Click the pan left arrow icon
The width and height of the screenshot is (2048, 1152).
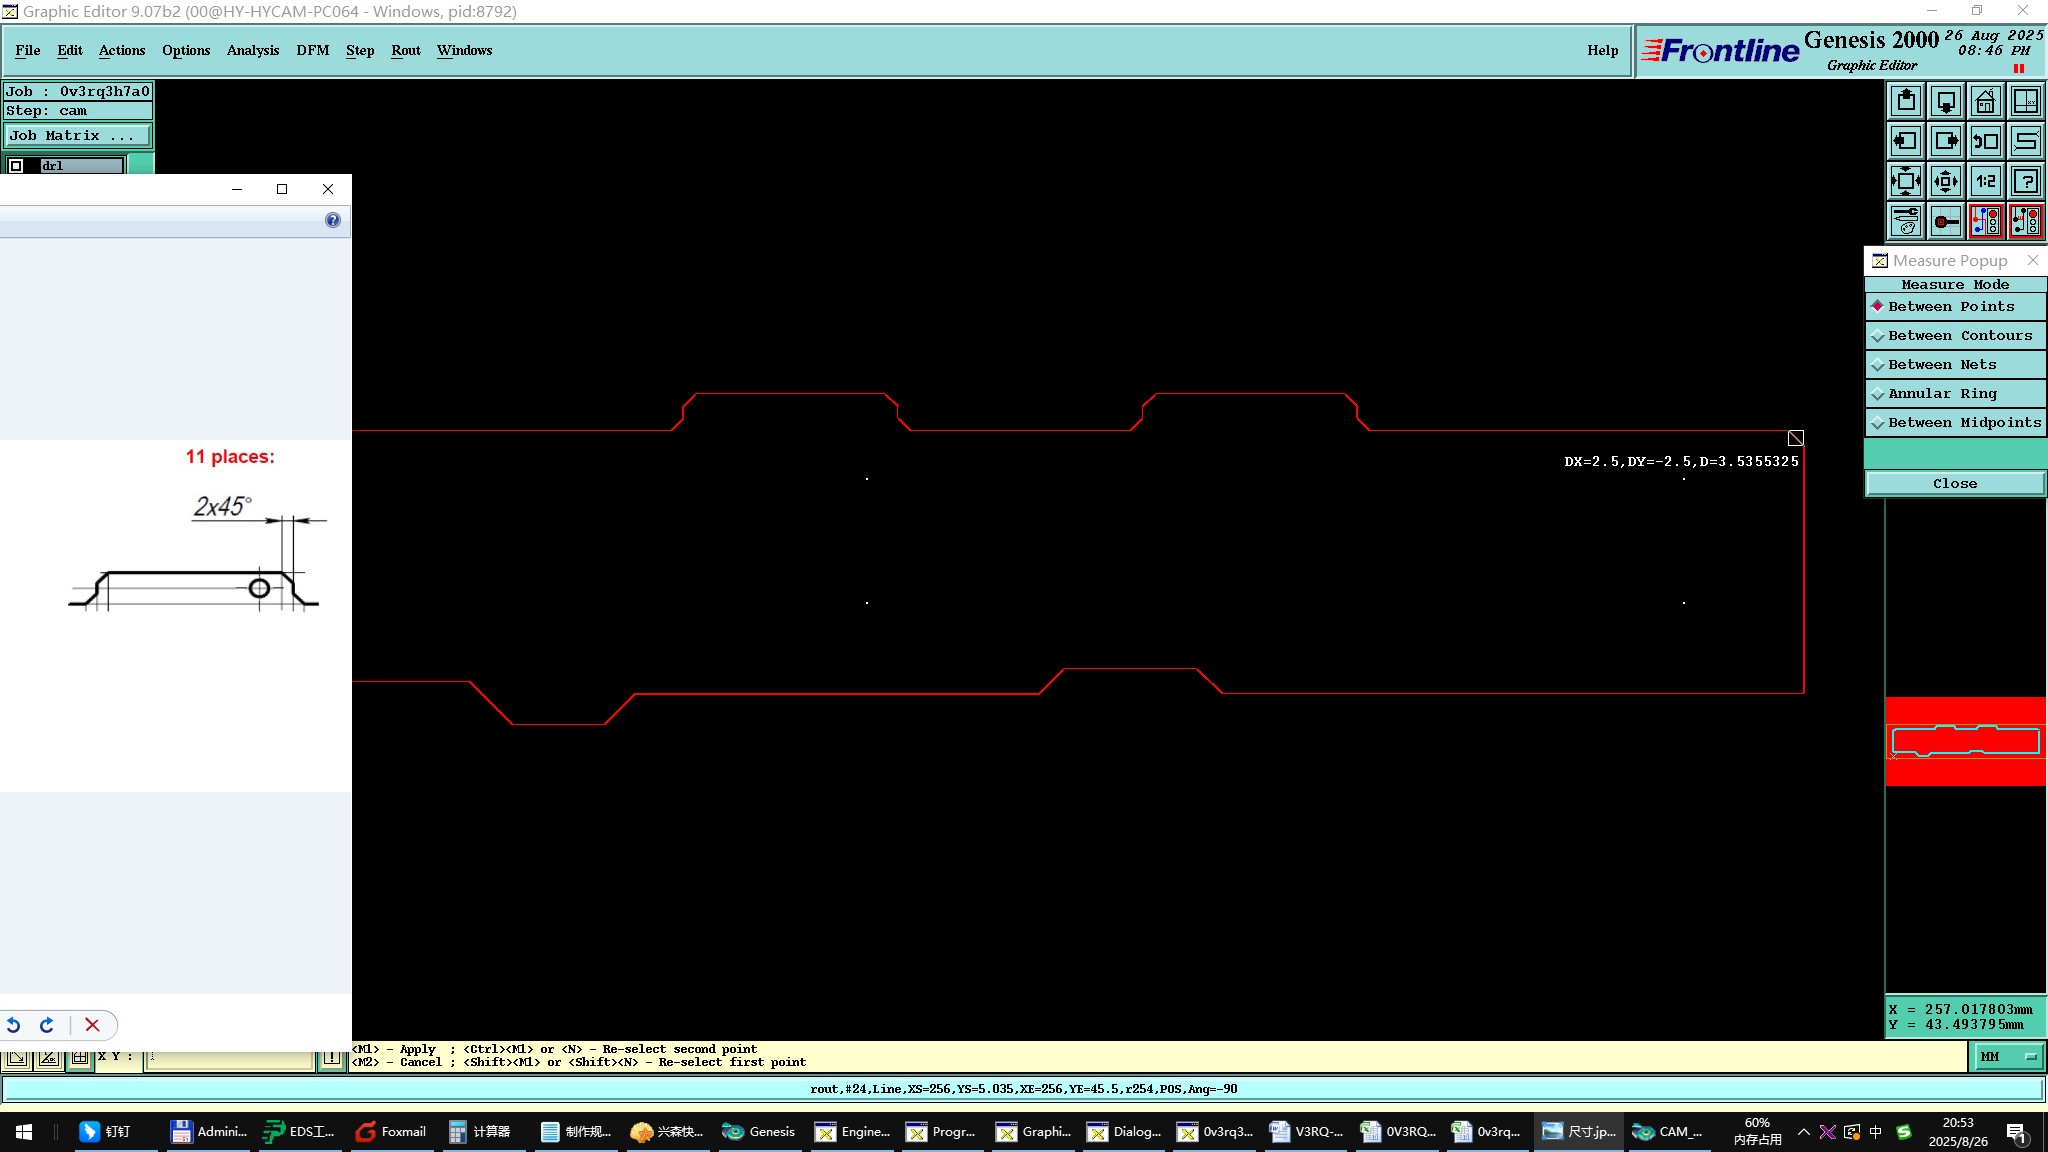point(1906,141)
